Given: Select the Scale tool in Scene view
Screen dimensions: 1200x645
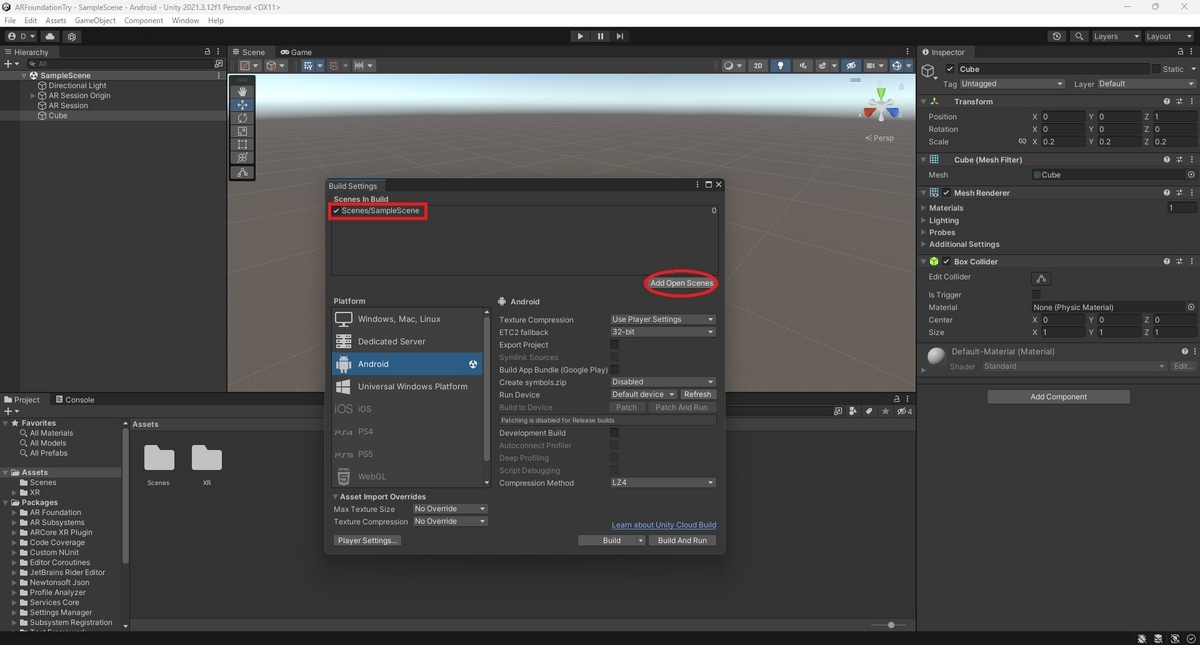Looking at the screenshot, I should click(x=242, y=131).
